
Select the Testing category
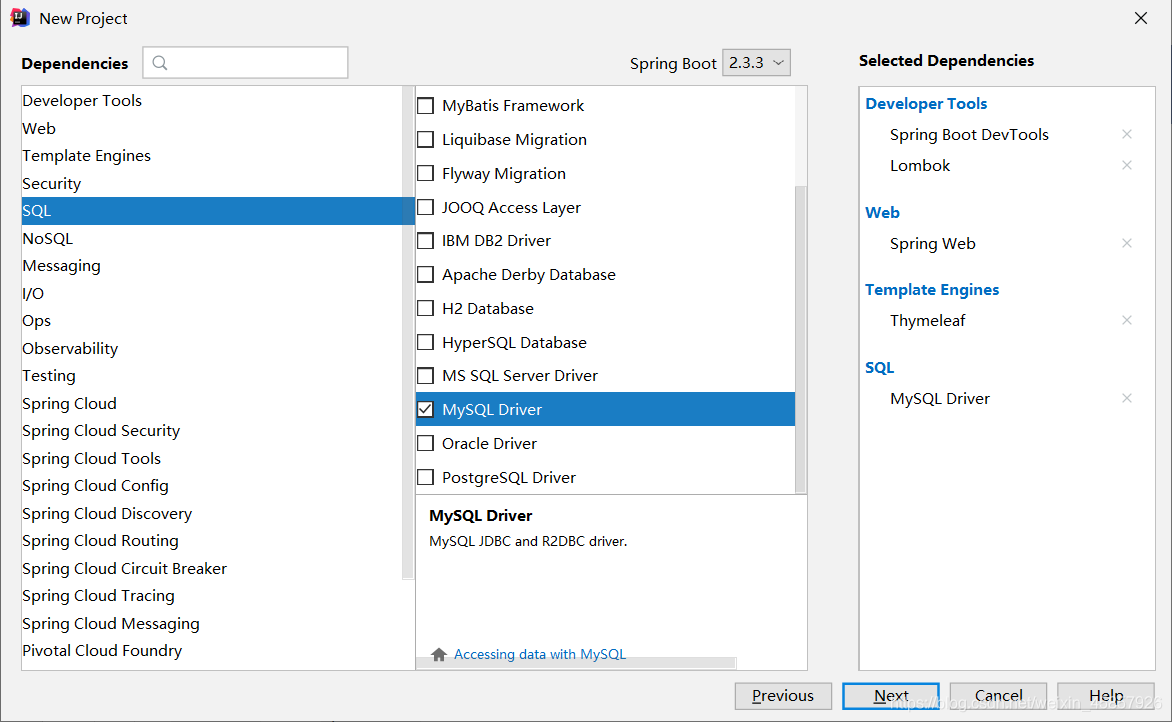click(212, 376)
